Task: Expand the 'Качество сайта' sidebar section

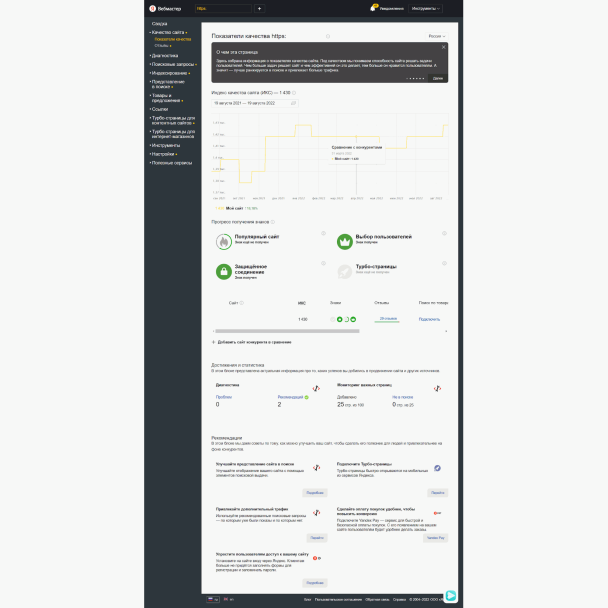Action: pyautogui.click(x=167, y=32)
